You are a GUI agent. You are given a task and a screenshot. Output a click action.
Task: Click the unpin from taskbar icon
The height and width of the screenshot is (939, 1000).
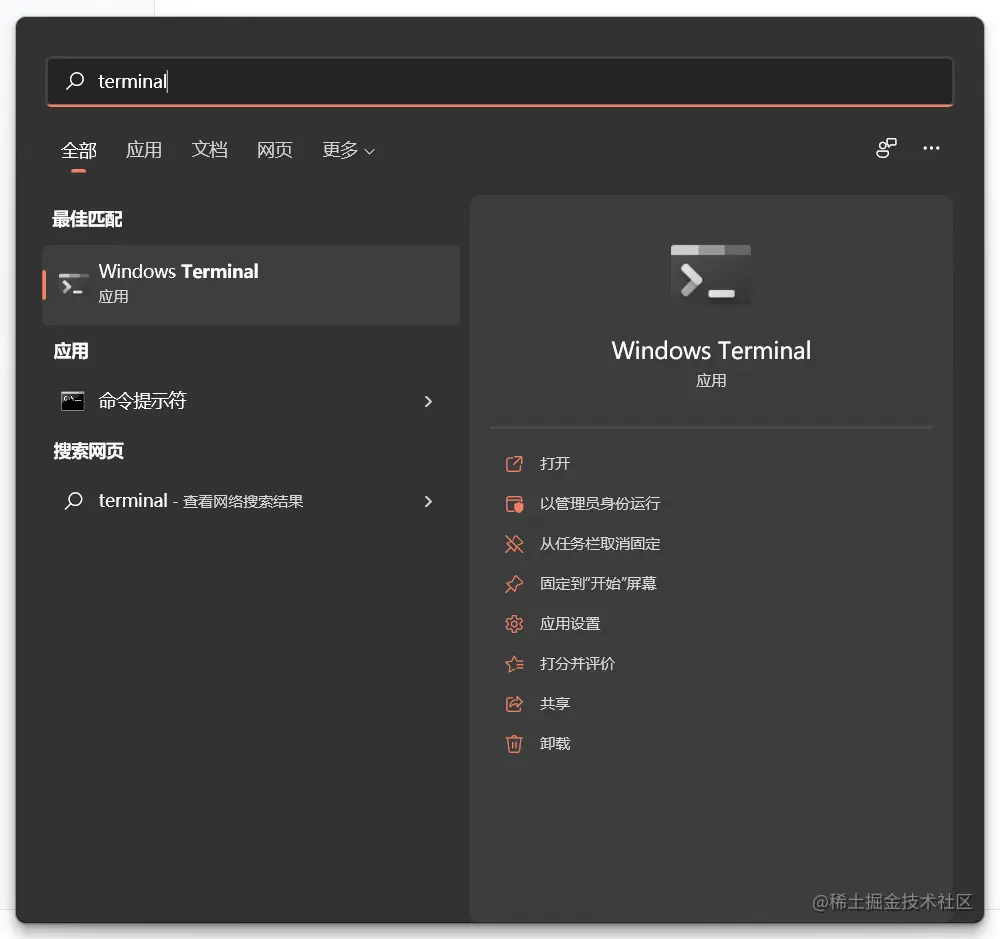514,543
